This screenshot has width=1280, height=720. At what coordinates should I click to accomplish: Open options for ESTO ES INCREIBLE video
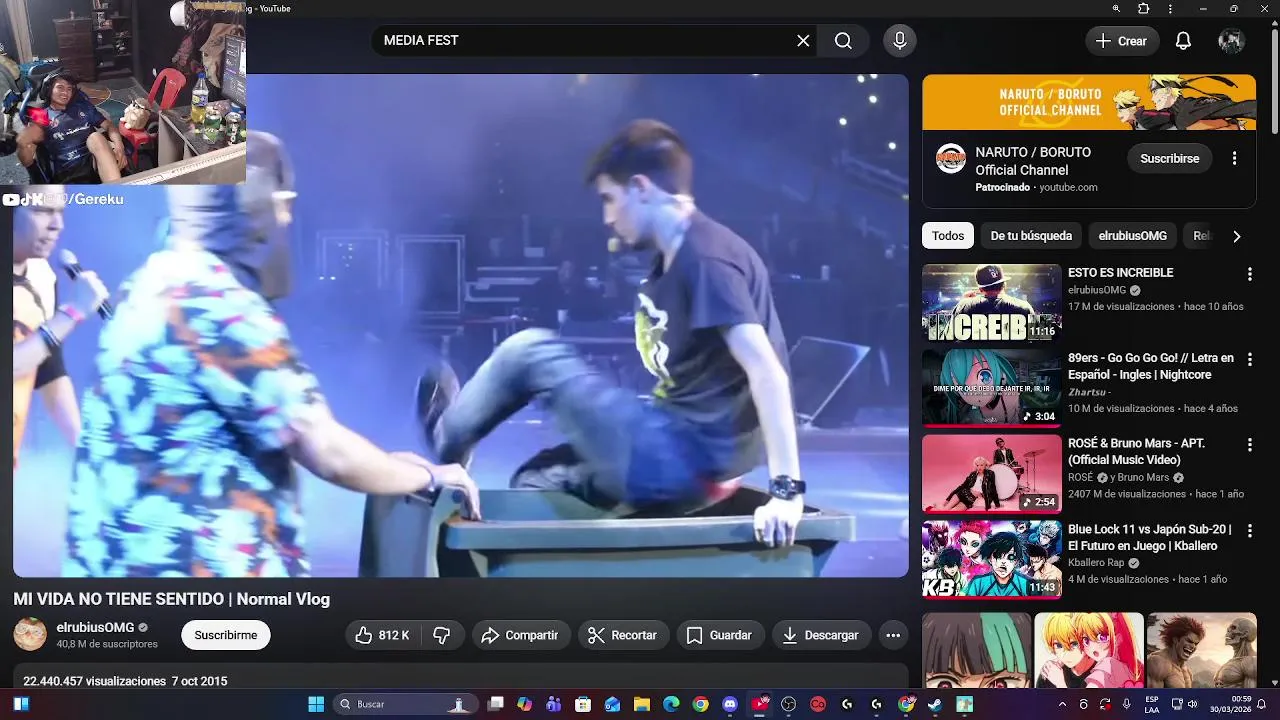point(1249,274)
